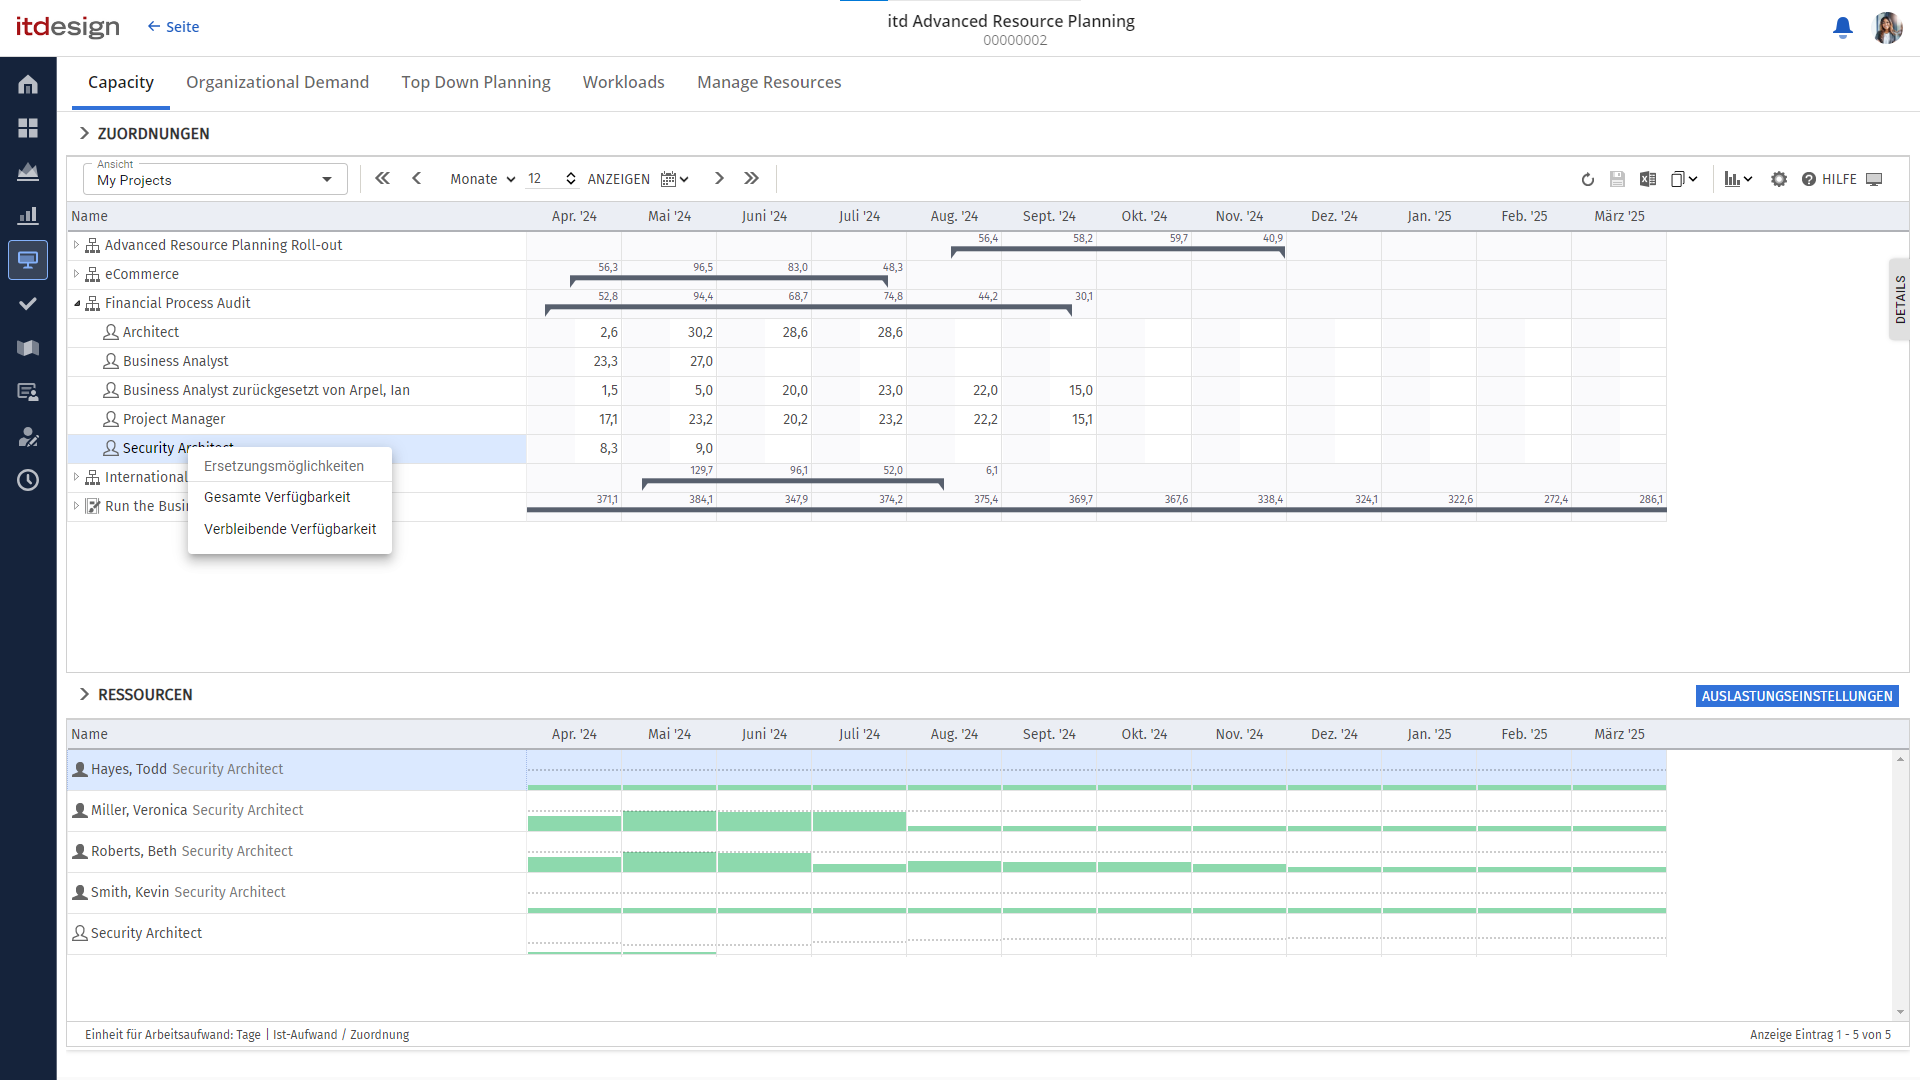Select the Architect role row
This screenshot has width=1920, height=1080.
297,332
